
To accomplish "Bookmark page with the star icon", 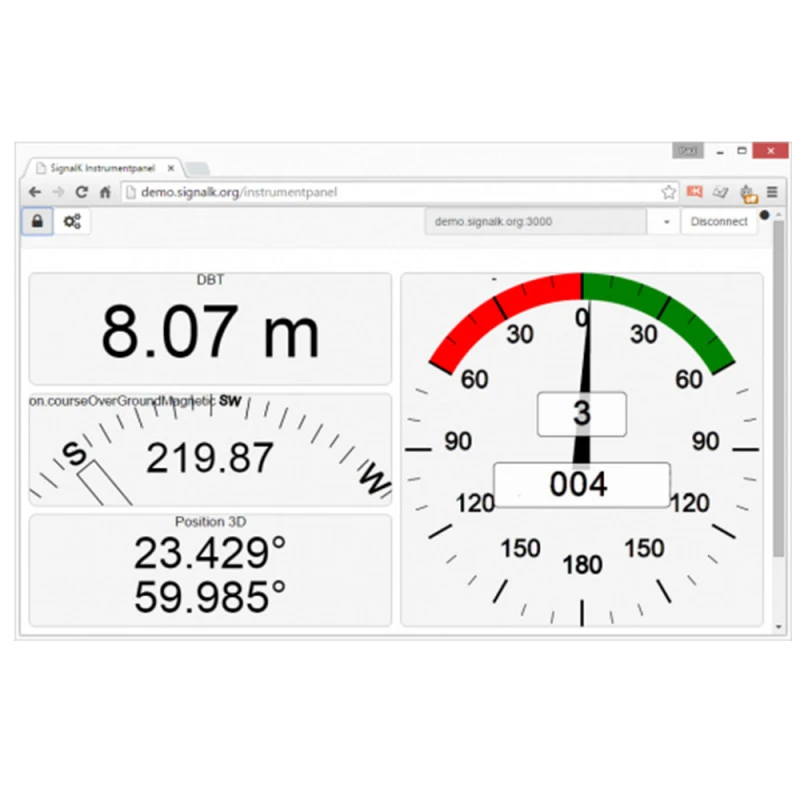I will [x=668, y=192].
